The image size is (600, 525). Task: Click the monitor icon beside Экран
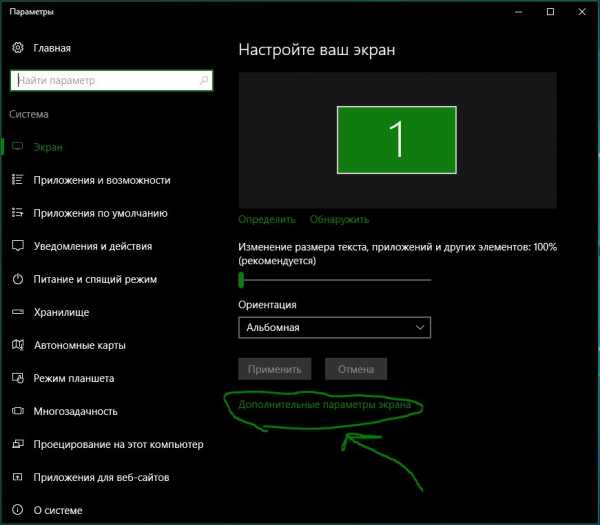18,147
